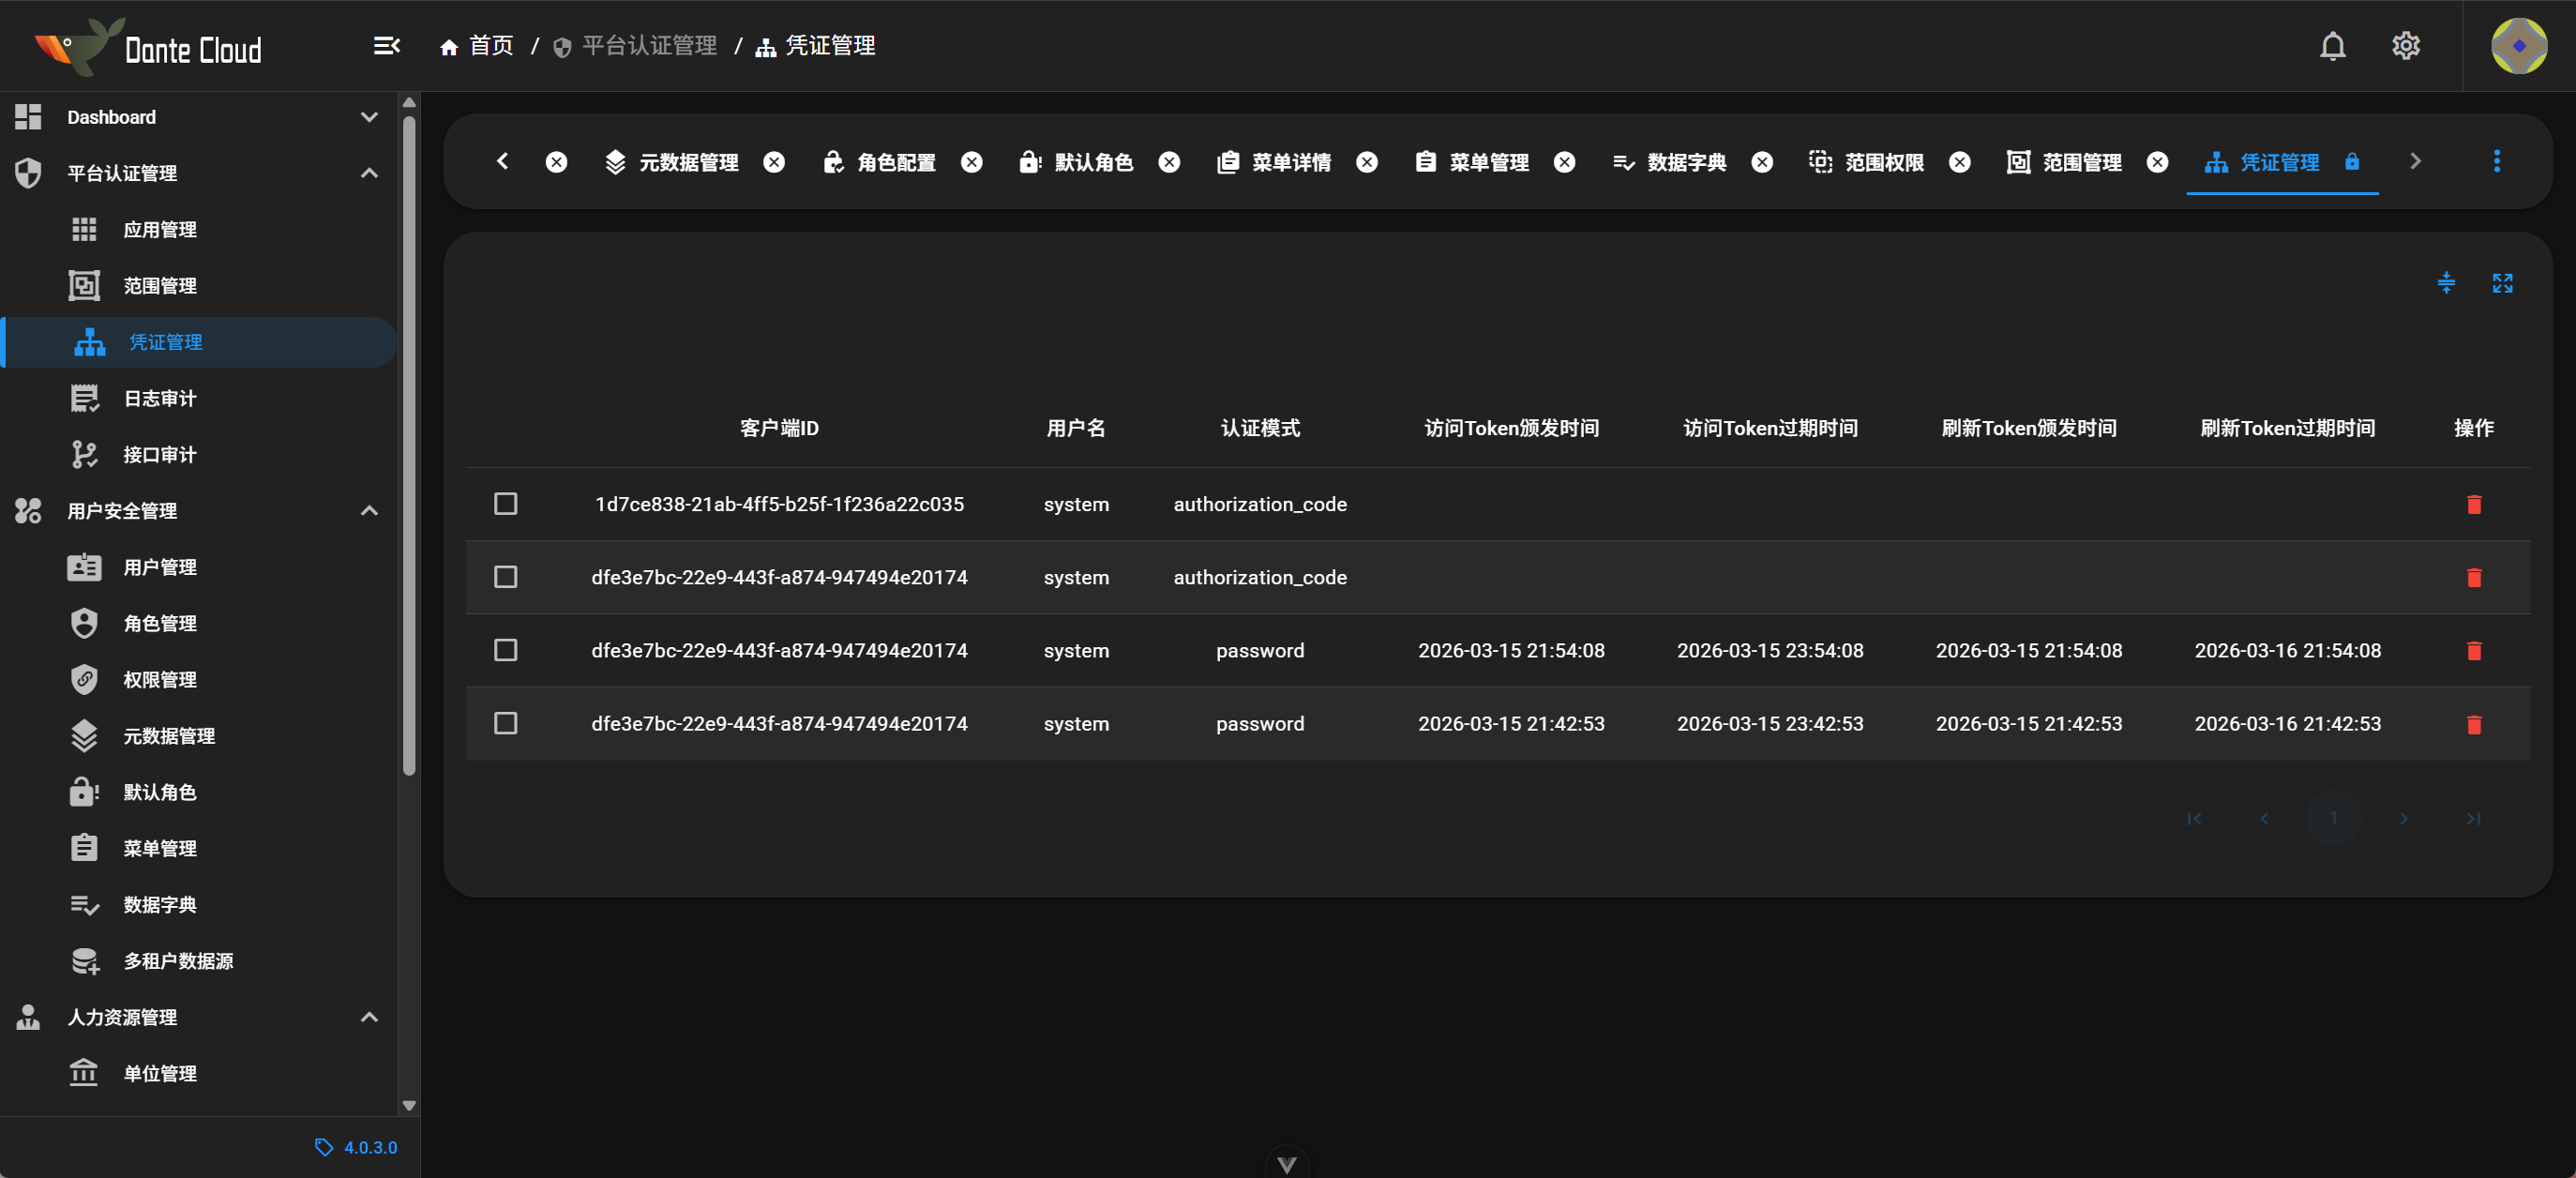Viewport: 2576px width, 1178px height.
Task: Toggle fullscreen table icon
Action: point(2502,283)
